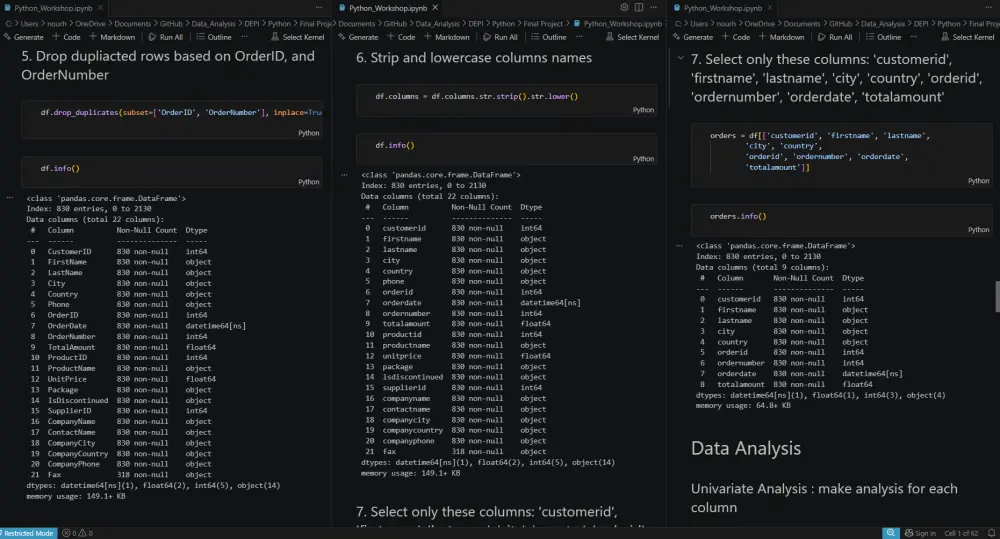The height and width of the screenshot is (539, 1000).
Task: Open more actions menu of the step 5 editor group
Action: pos(319,8)
